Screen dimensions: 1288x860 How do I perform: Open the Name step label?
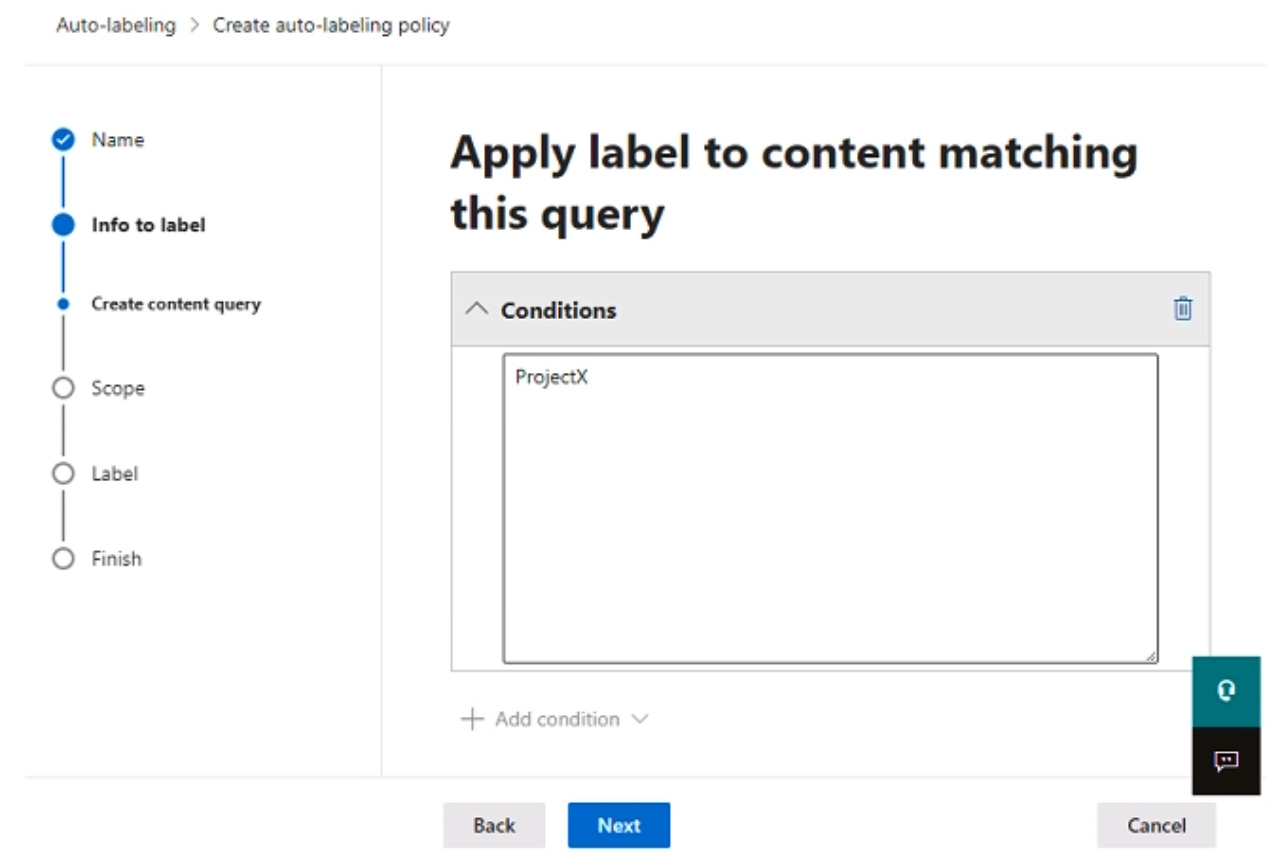pos(118,140)
